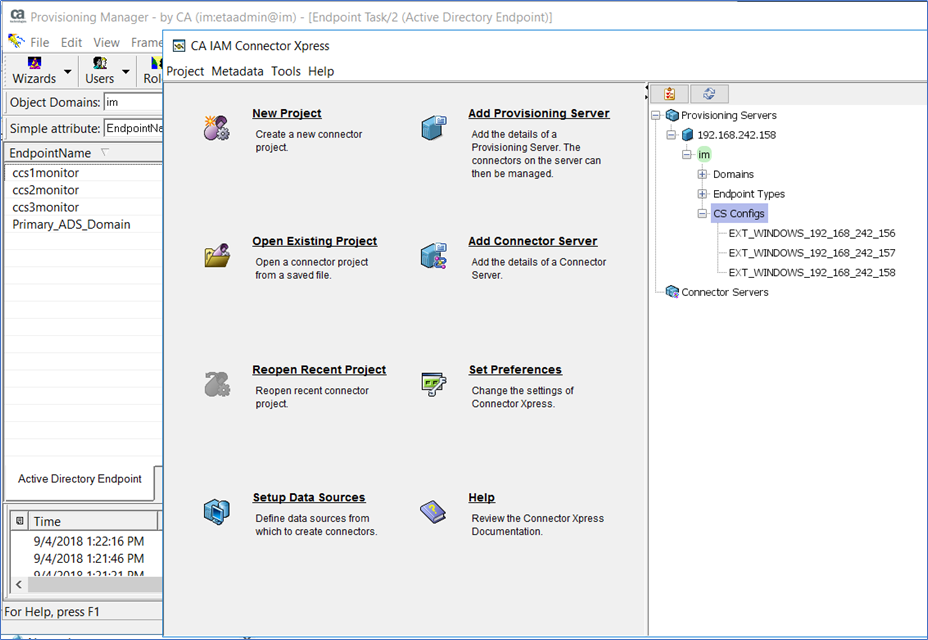Screen dimensions: 928x640
Task: Click the Add Connector Server link
Action: point(533,241)
